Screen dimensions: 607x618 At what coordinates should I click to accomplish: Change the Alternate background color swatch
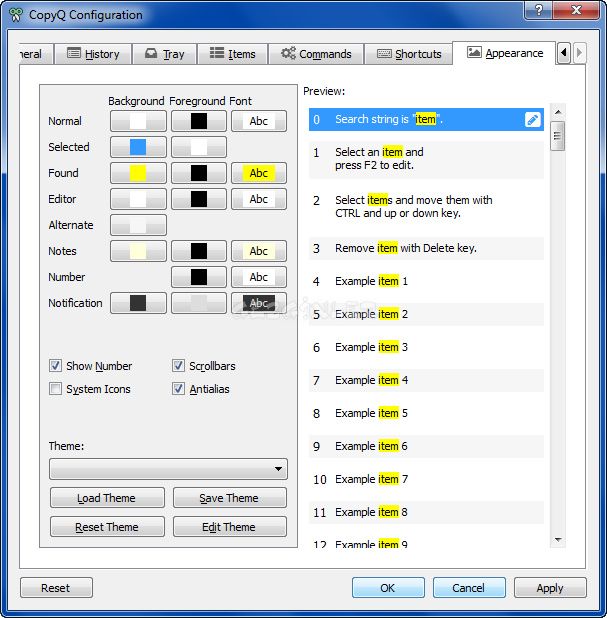[138, 225]
